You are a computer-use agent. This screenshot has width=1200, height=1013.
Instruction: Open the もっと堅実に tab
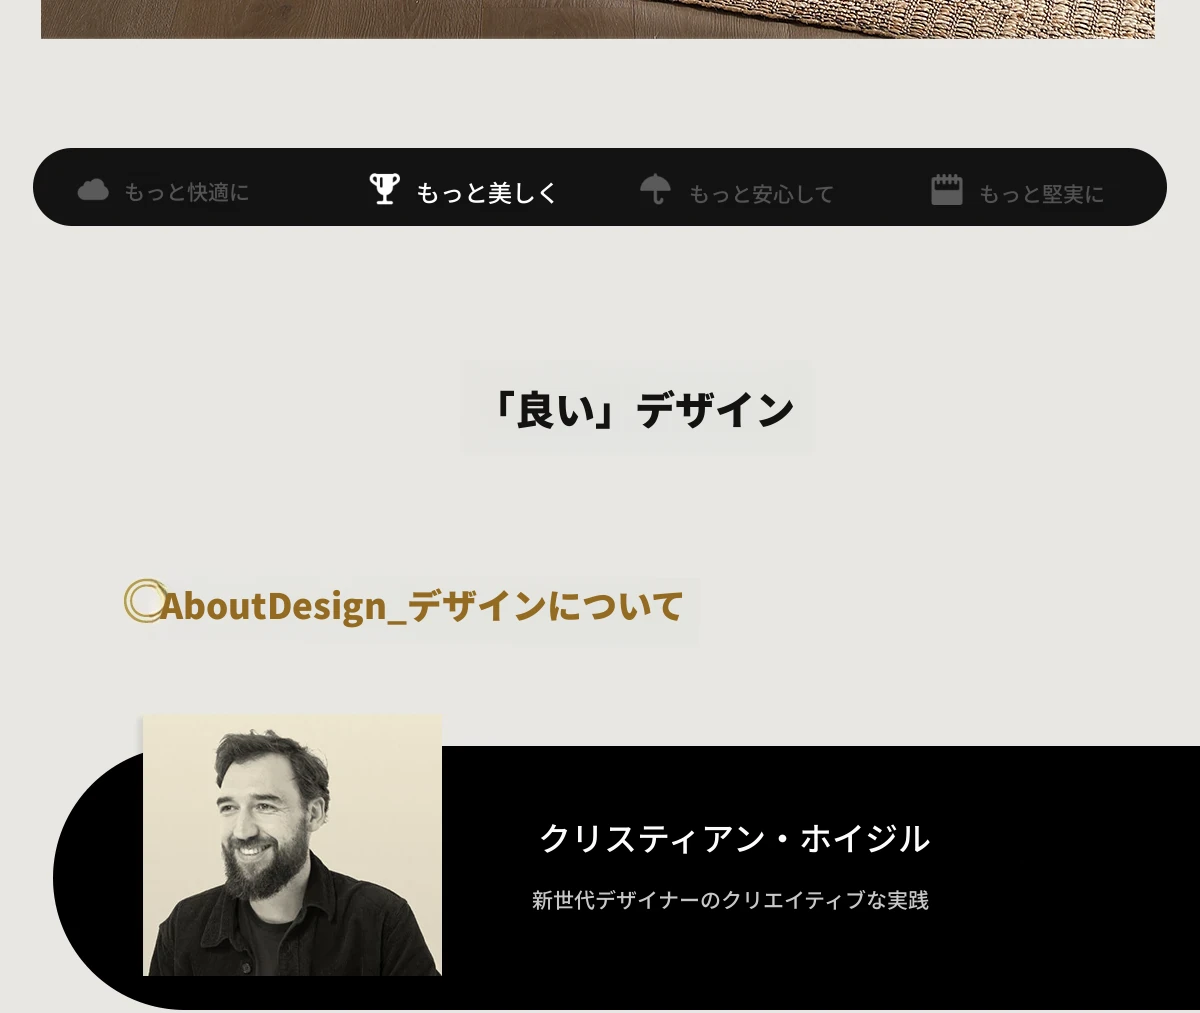tap(1018, 191)
